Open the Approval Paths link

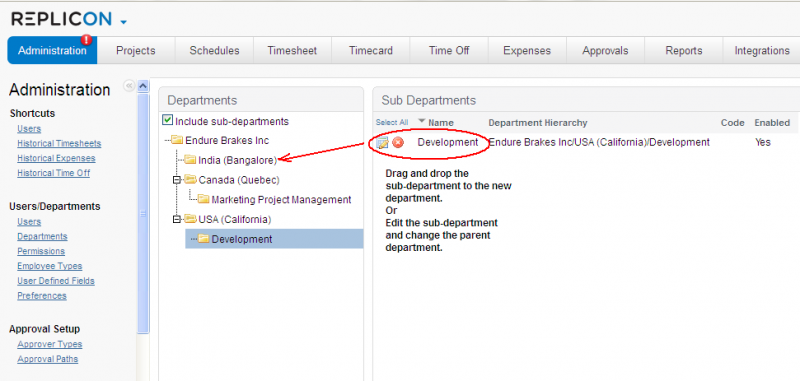coord(47,359)
